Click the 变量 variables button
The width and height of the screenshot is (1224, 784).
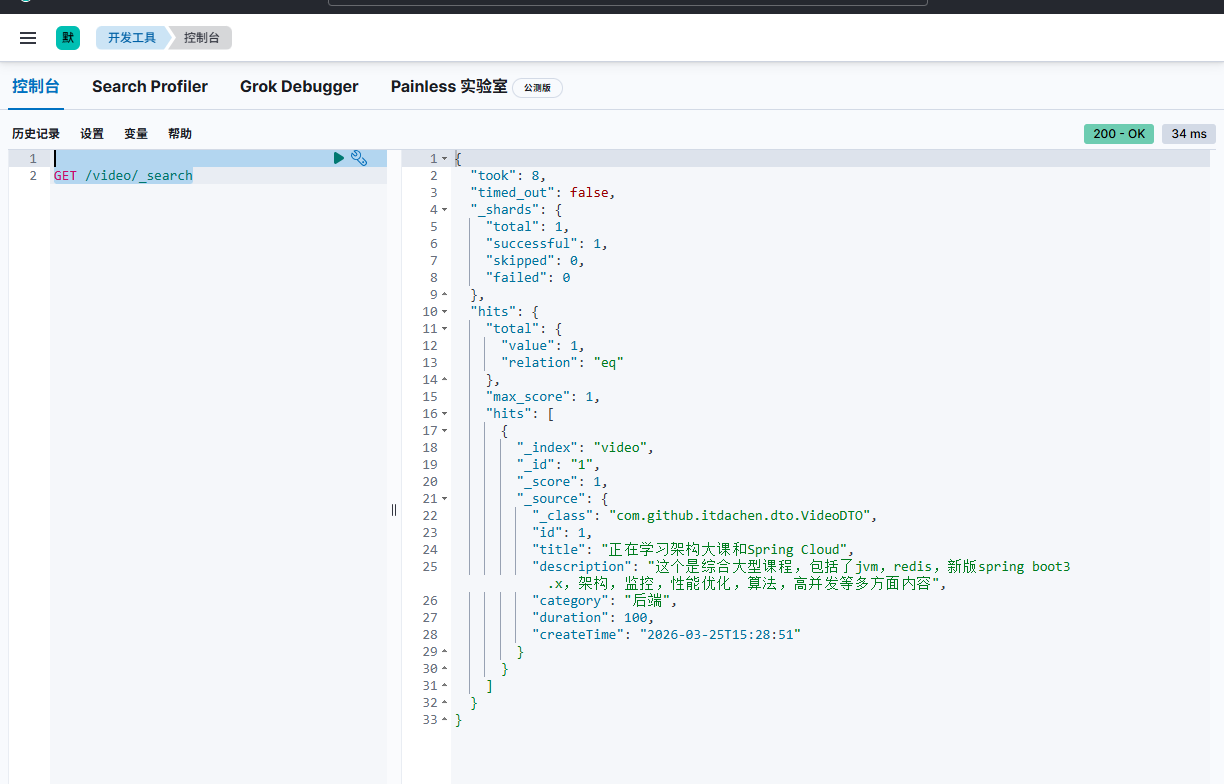(x=136, y=134)
